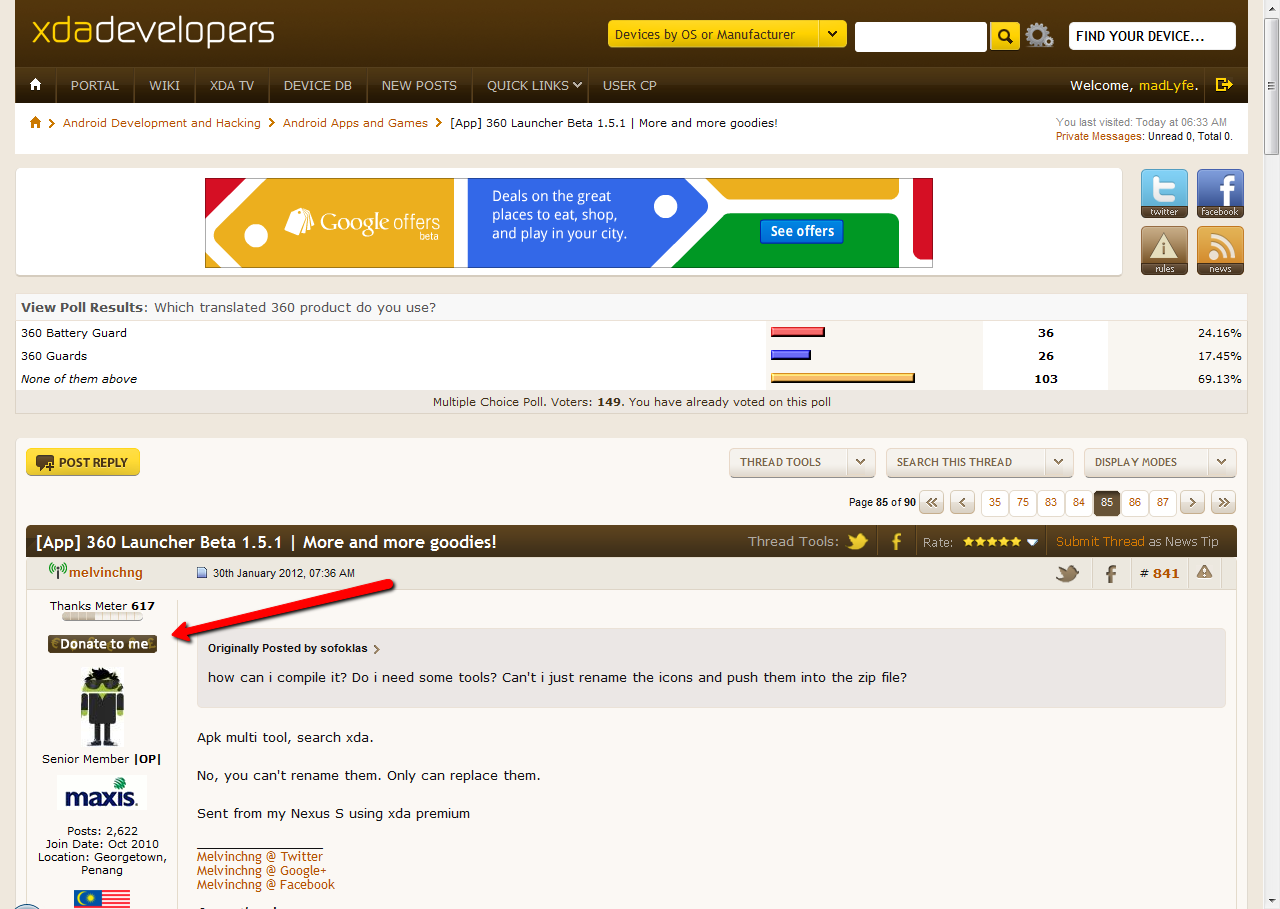Open the news RSS tile
The height and width of the screenshot is (909, 1280).
(1221, 250)
